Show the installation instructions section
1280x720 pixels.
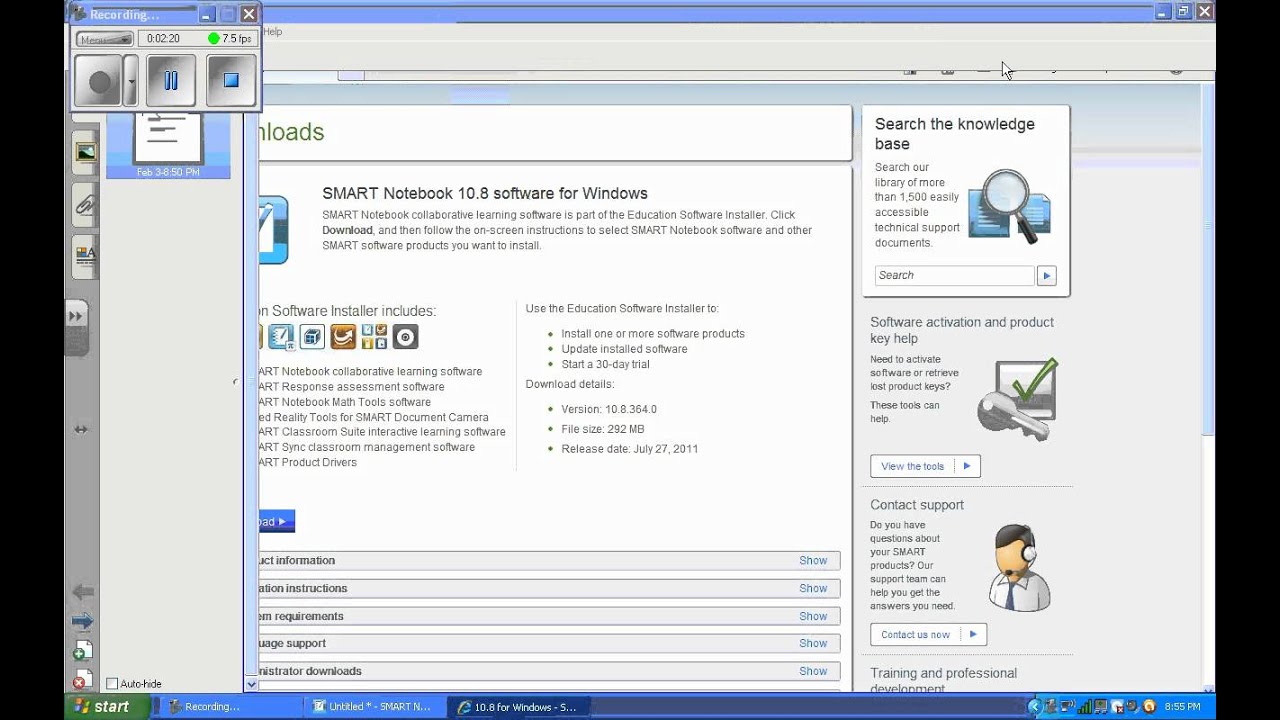click(x=813, y=589)
